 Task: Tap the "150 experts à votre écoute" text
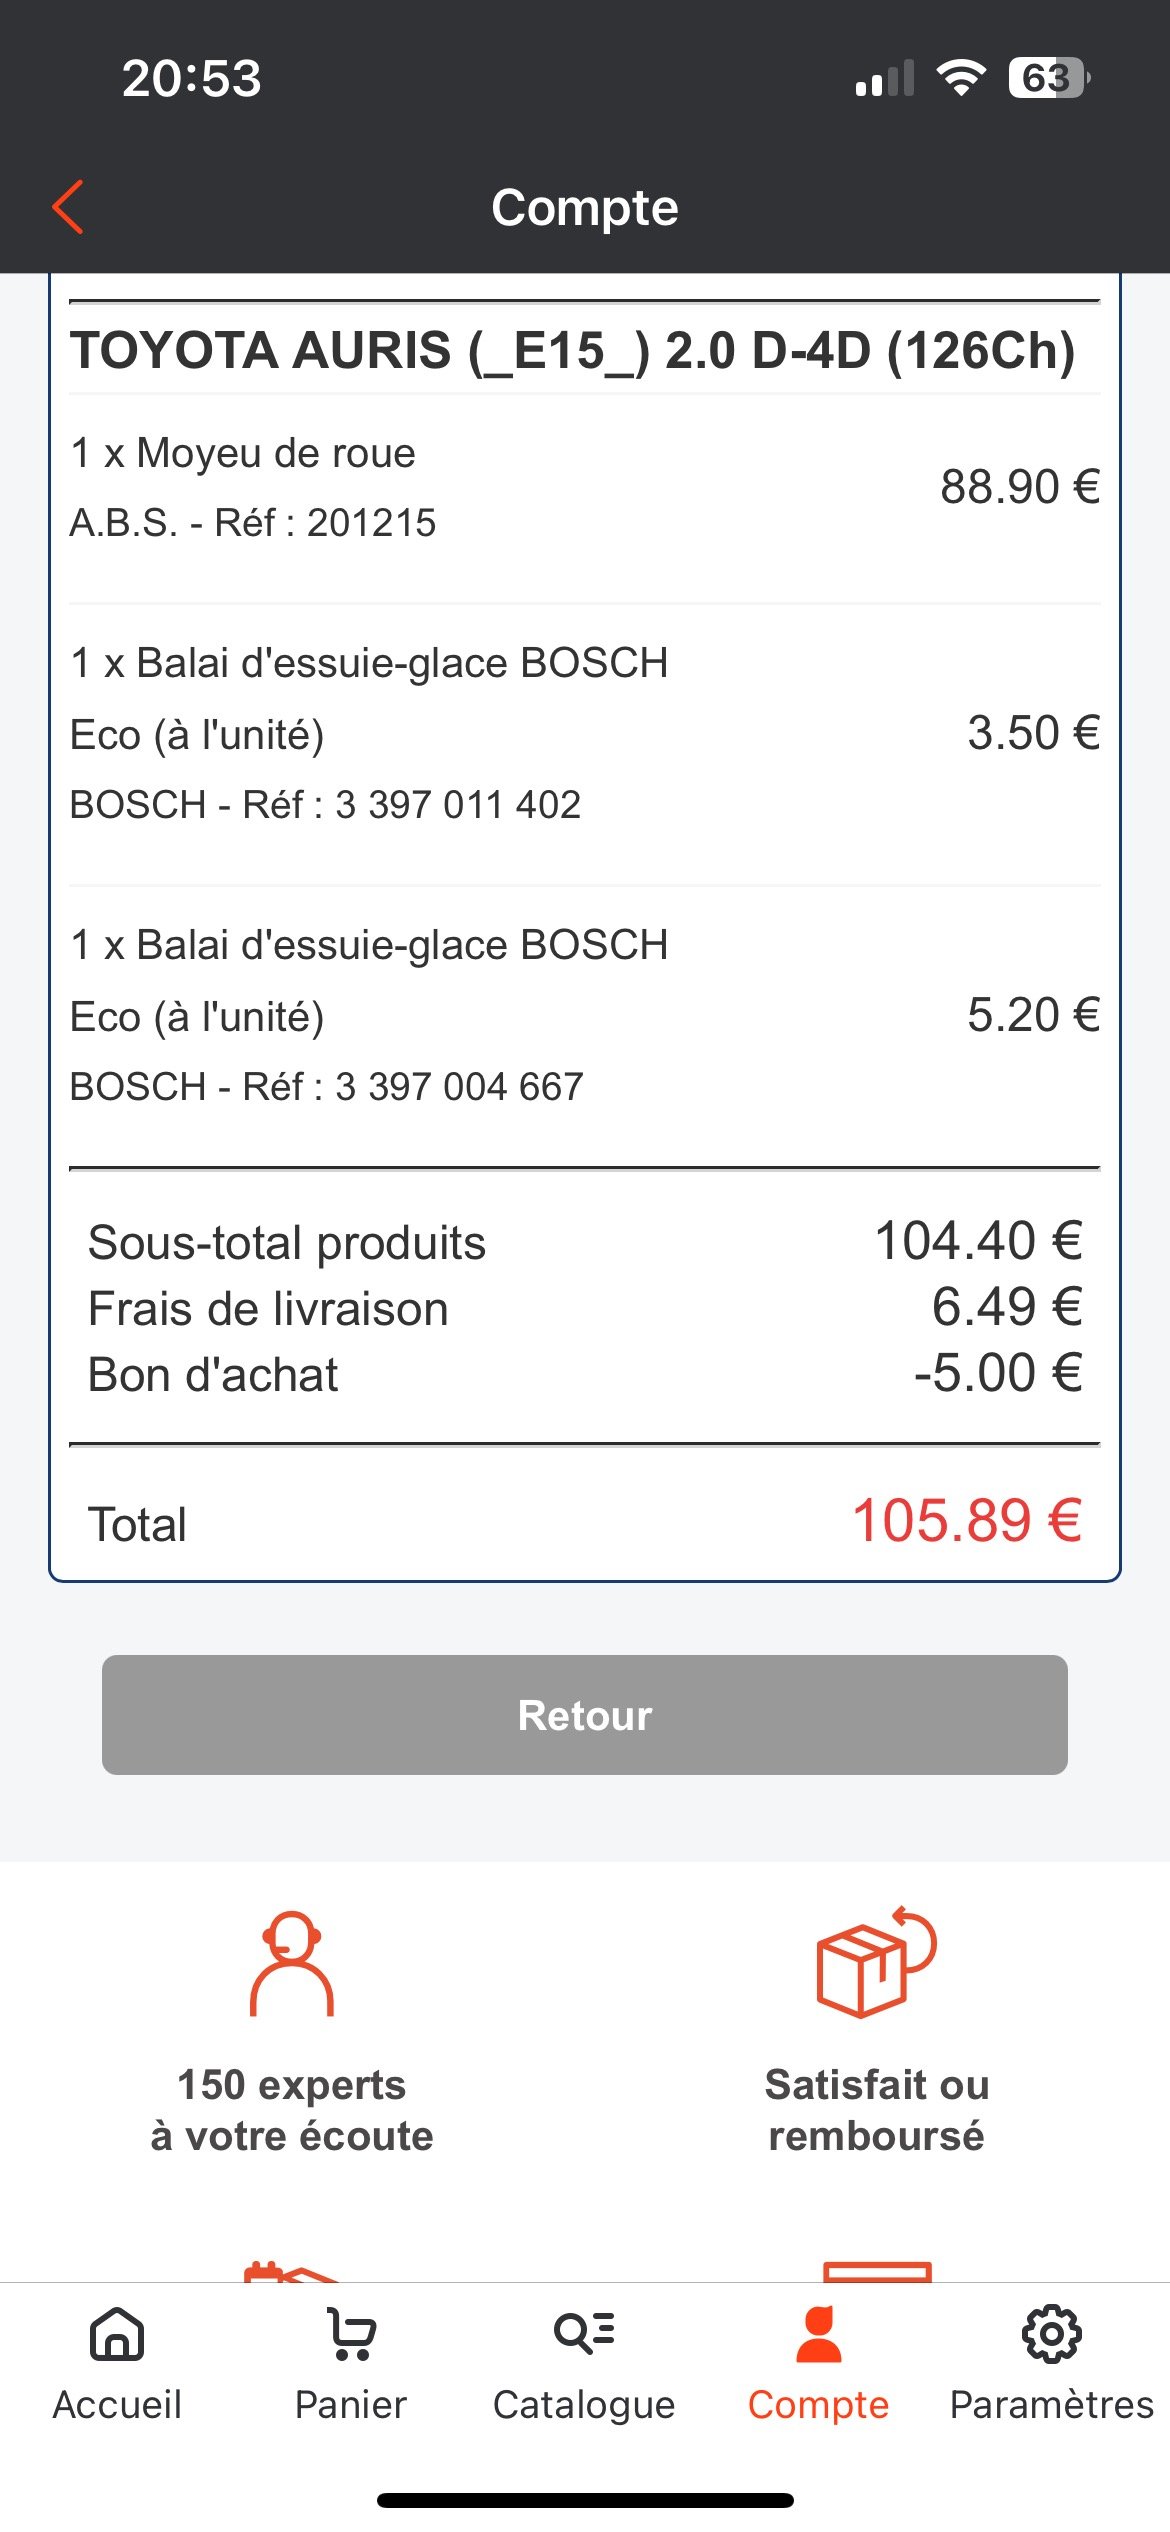point(291,2110)
